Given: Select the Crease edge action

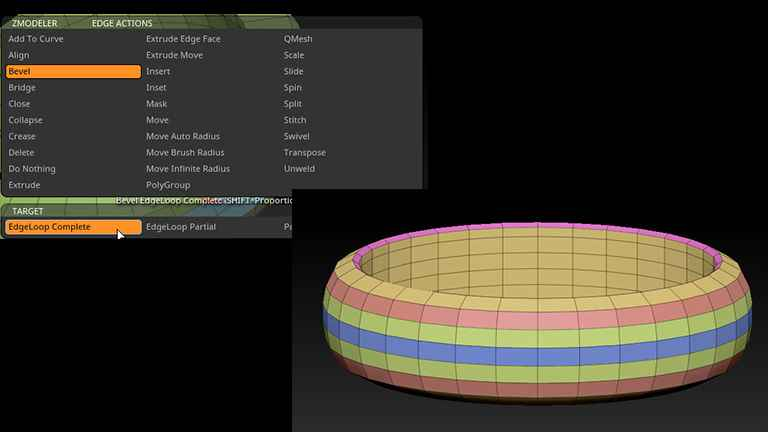Looking at the screenshot, I should click(22, 136).
